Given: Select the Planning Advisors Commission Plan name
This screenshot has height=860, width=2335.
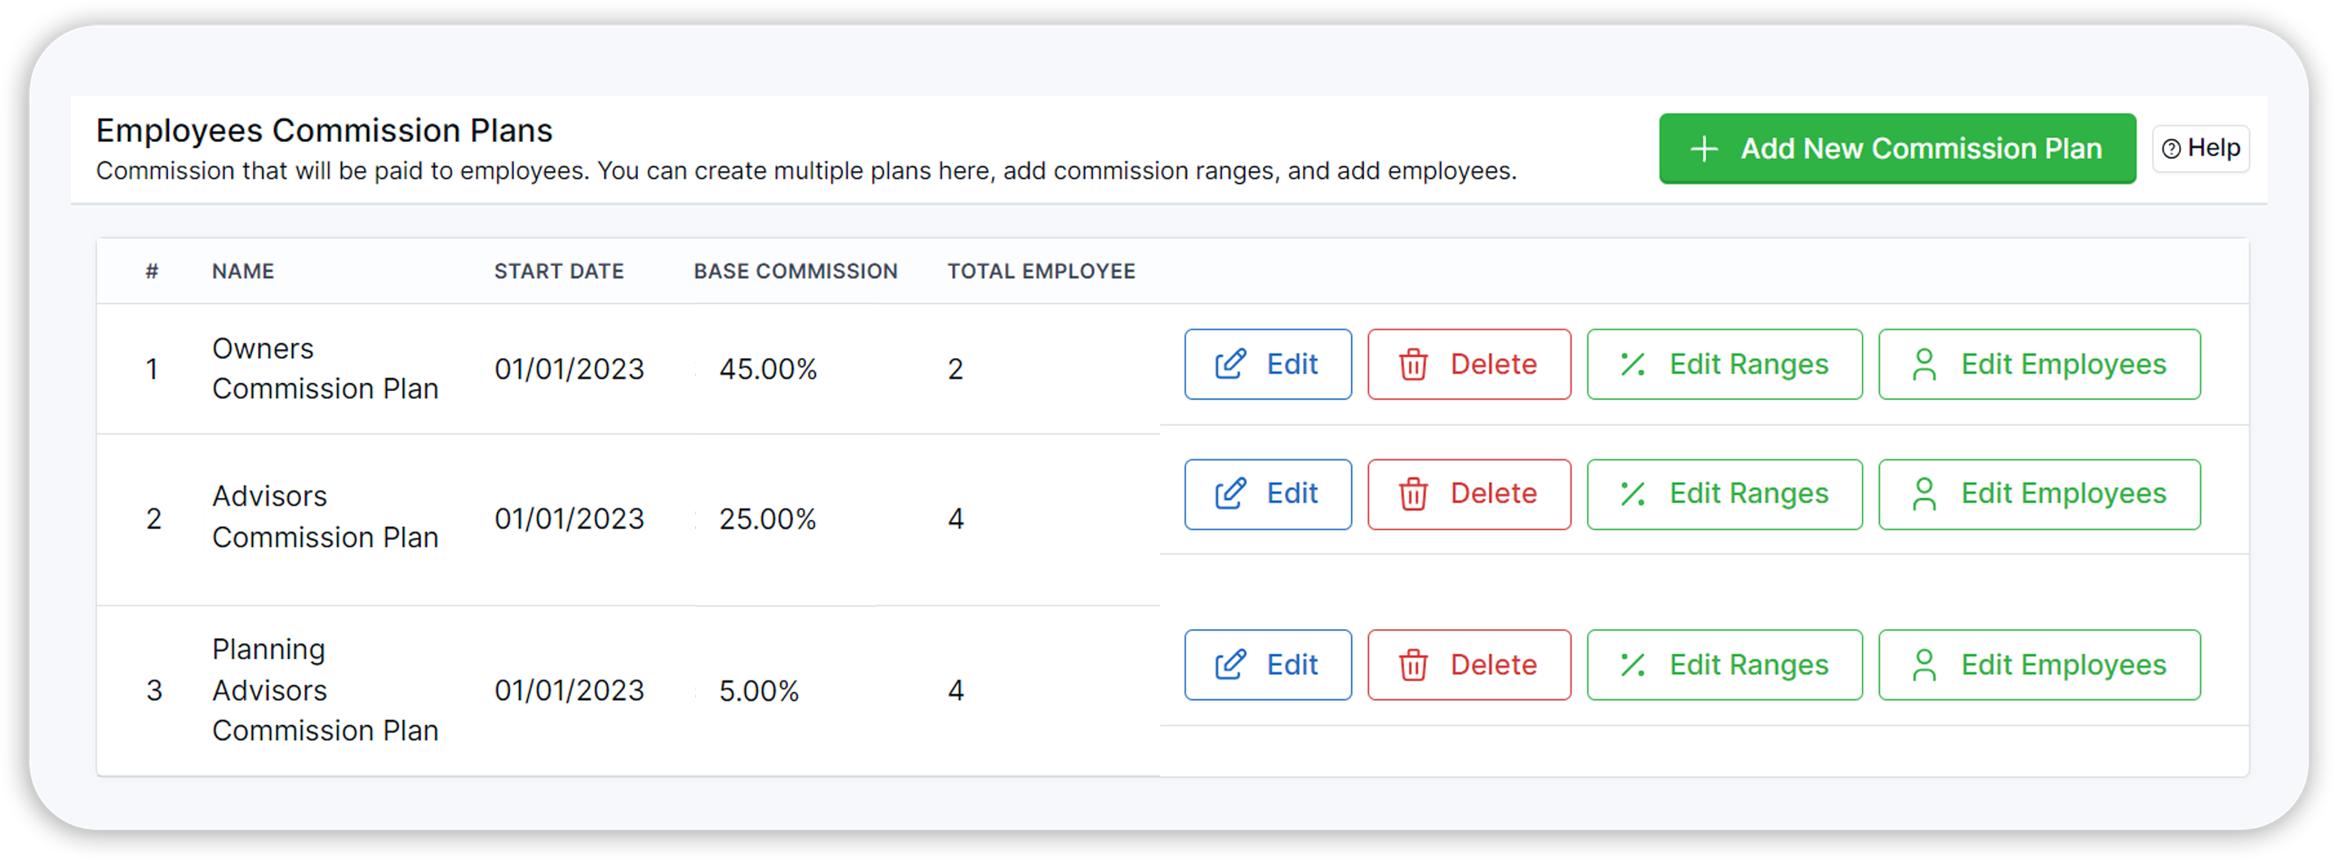Looking at the screenshot, I should click(325, 690).
